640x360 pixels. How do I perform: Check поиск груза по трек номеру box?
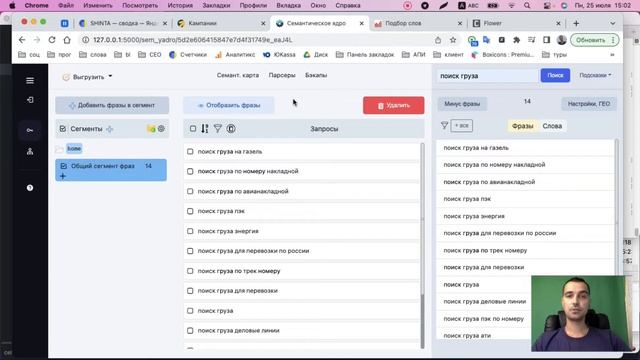(x=190, y=271)
